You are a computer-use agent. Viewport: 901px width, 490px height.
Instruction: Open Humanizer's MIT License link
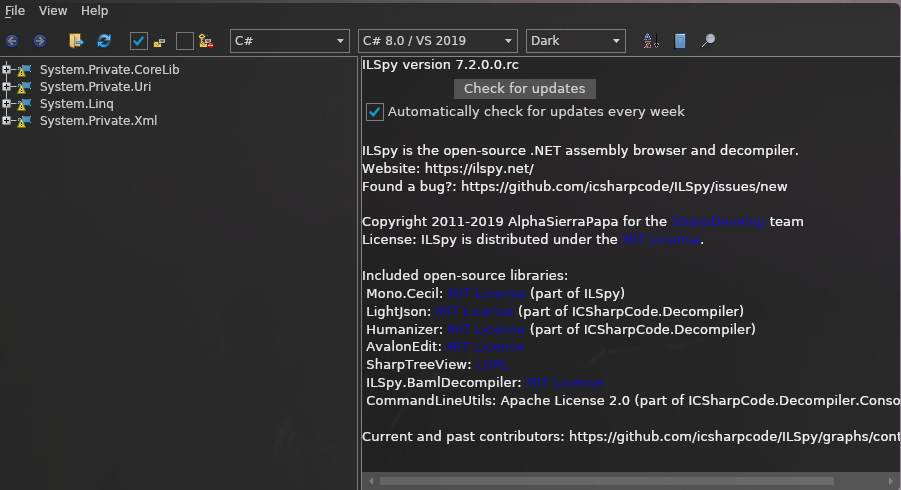(486, 330)
